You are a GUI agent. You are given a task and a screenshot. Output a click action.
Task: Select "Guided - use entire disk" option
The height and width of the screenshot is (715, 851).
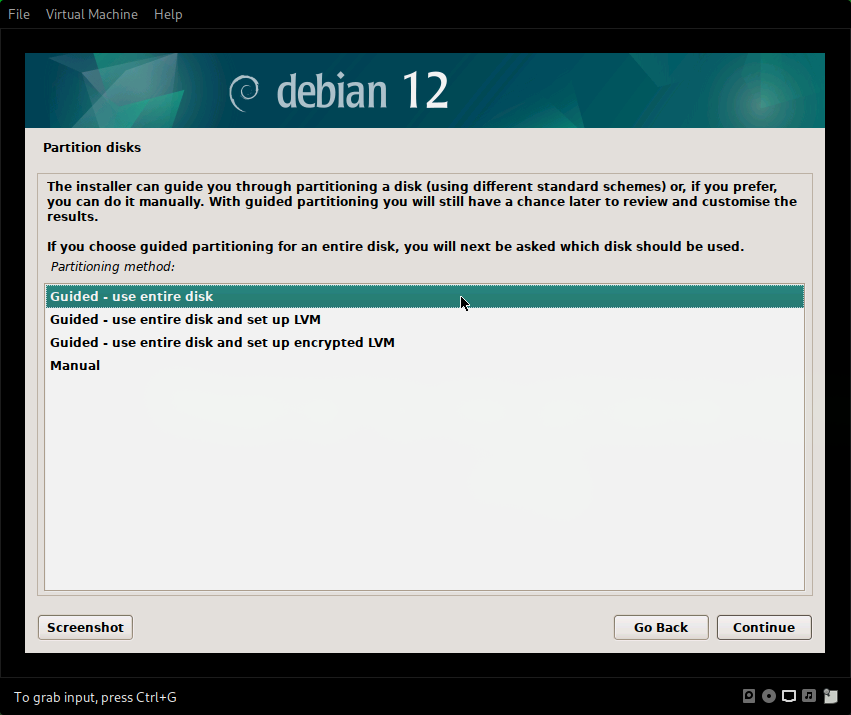pos(132,297)
